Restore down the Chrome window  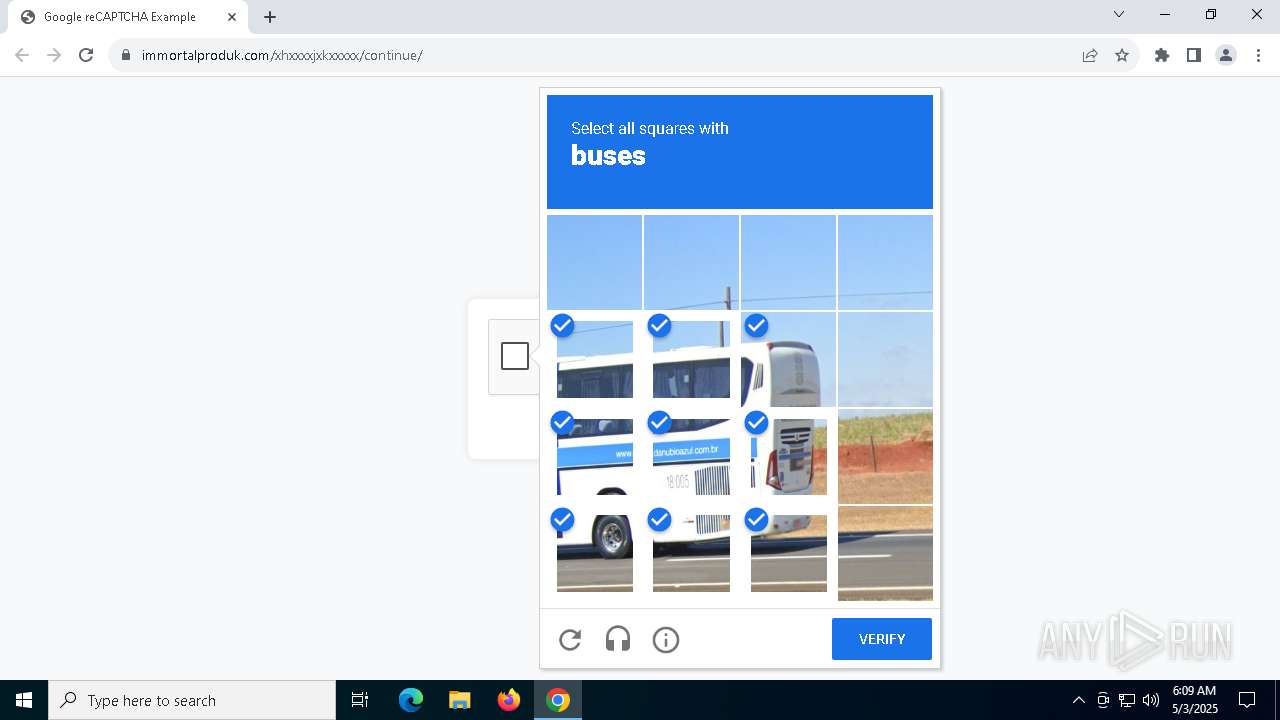[1211, 14]
